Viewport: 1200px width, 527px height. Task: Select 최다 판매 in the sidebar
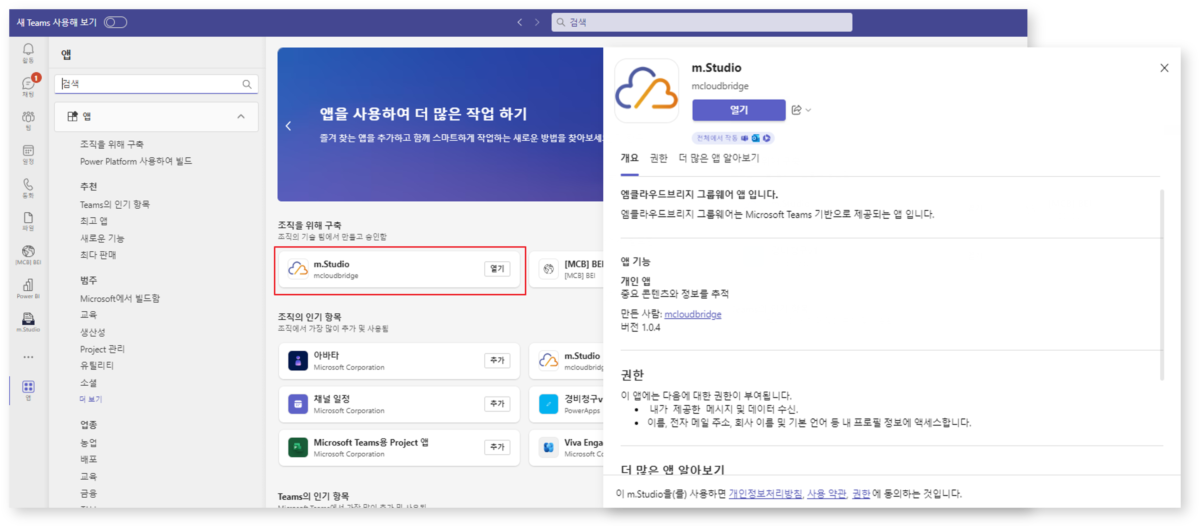click(98, 255)
